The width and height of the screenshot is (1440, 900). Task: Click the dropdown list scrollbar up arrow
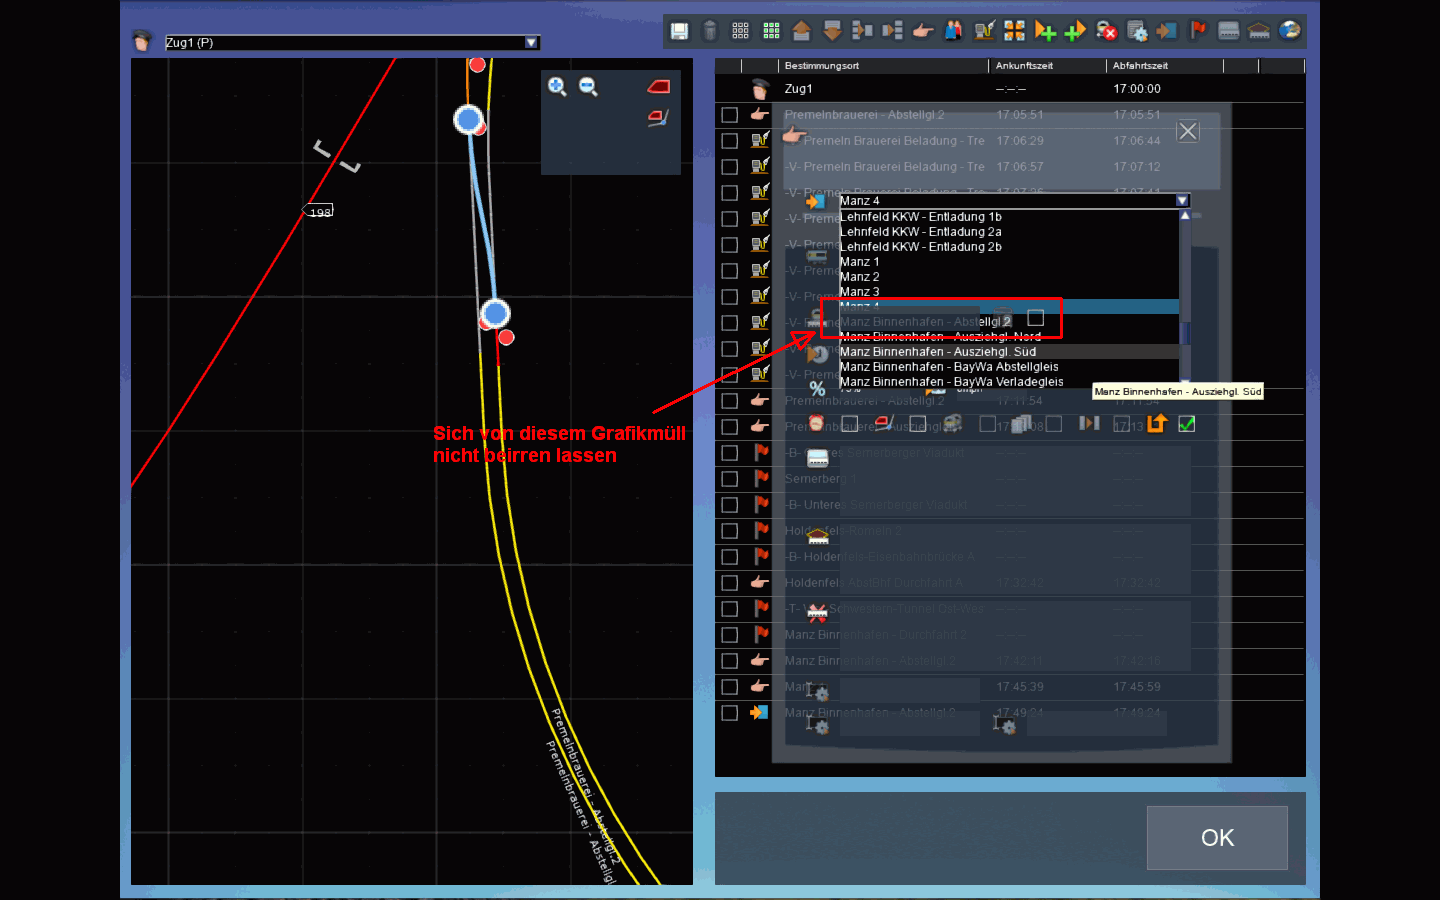tap(1185, 216)
